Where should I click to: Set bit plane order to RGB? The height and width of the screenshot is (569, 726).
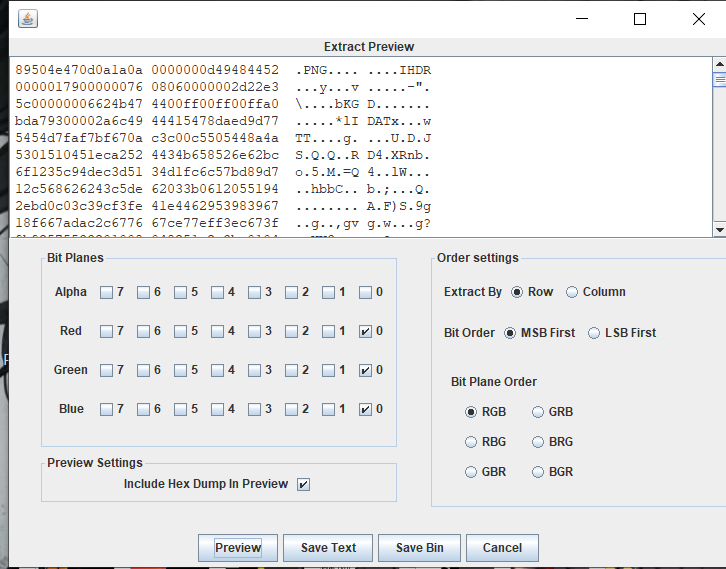tap(471, 412)
